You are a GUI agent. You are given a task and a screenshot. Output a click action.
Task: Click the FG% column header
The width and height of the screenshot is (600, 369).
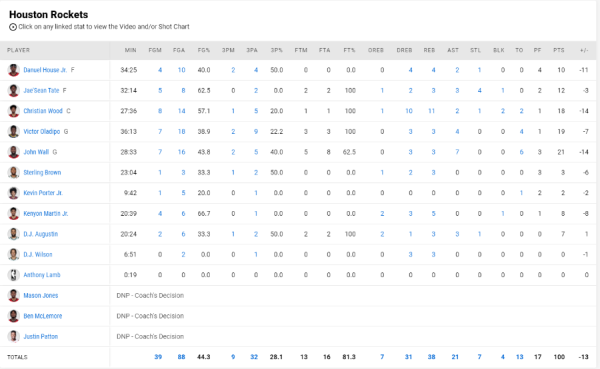pyautogui.click(x=204, y=50)
